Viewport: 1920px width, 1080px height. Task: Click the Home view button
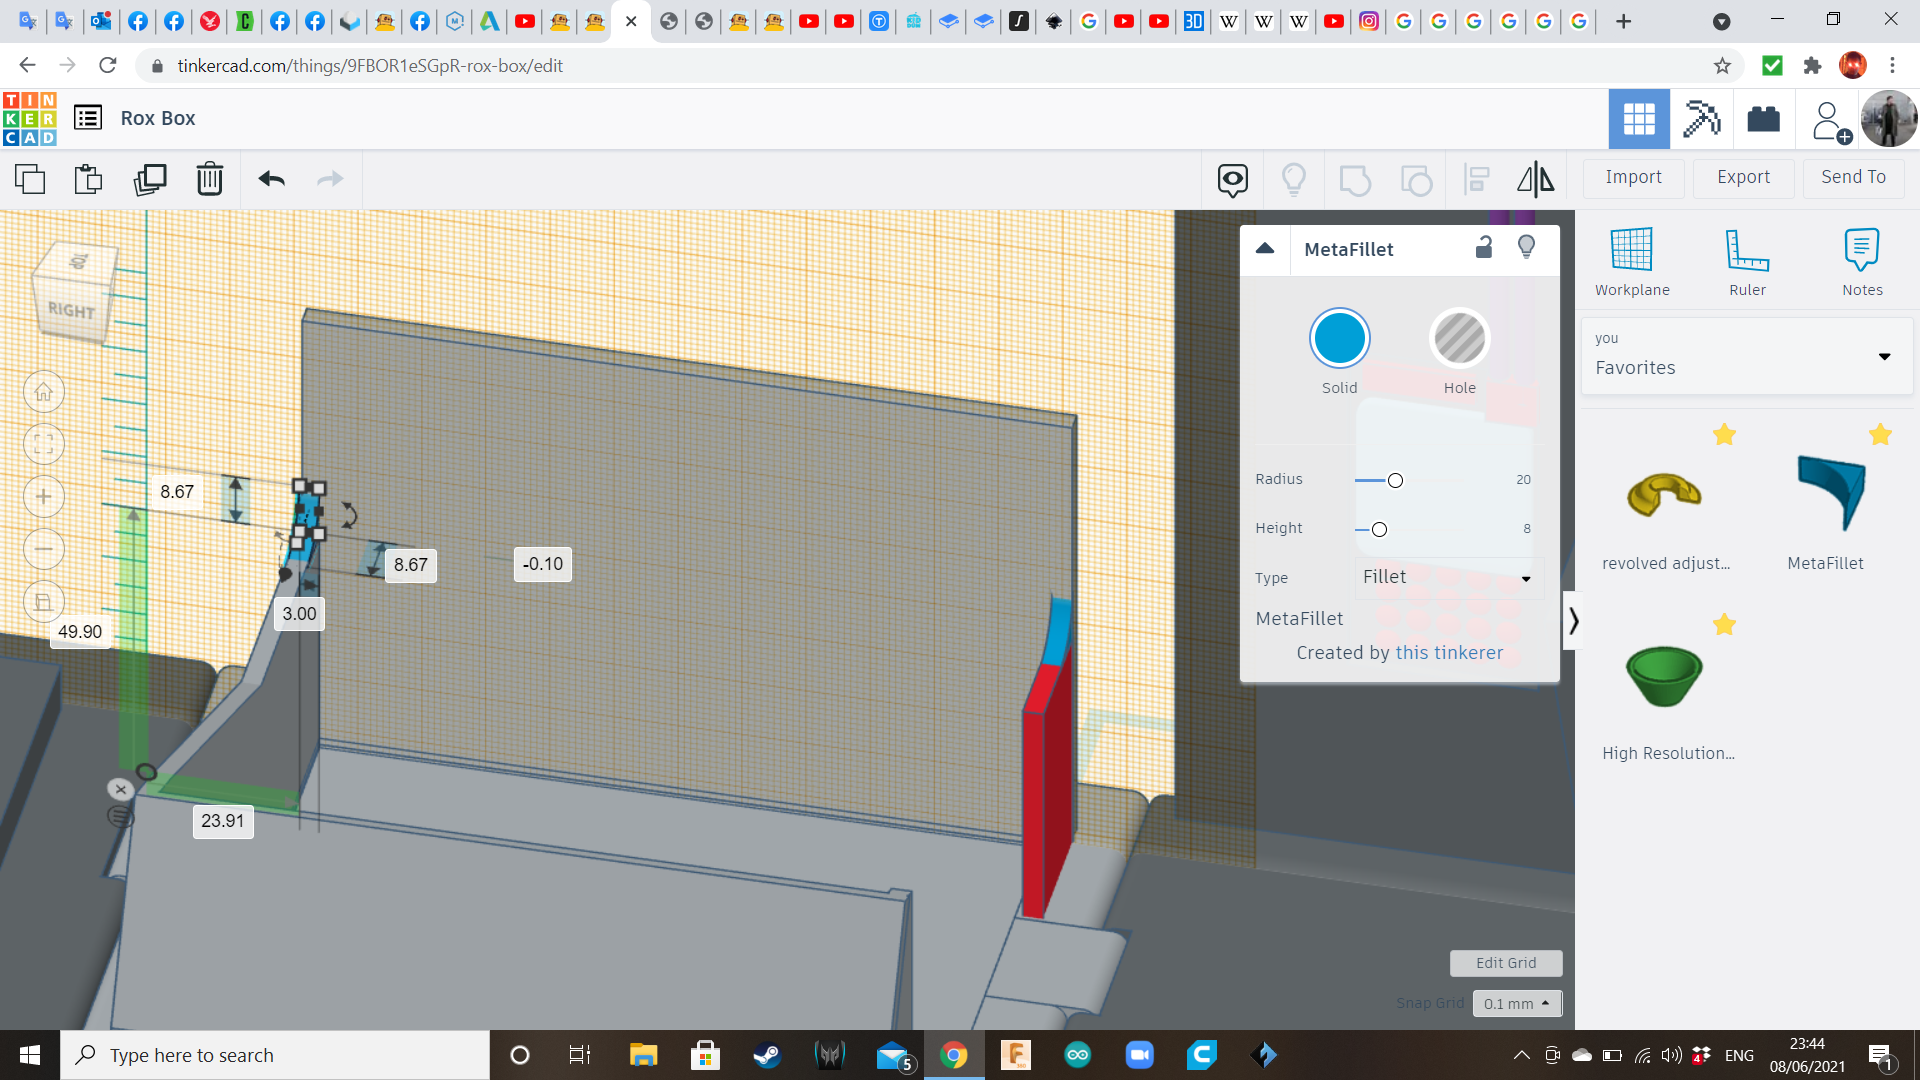coord(44,392)
